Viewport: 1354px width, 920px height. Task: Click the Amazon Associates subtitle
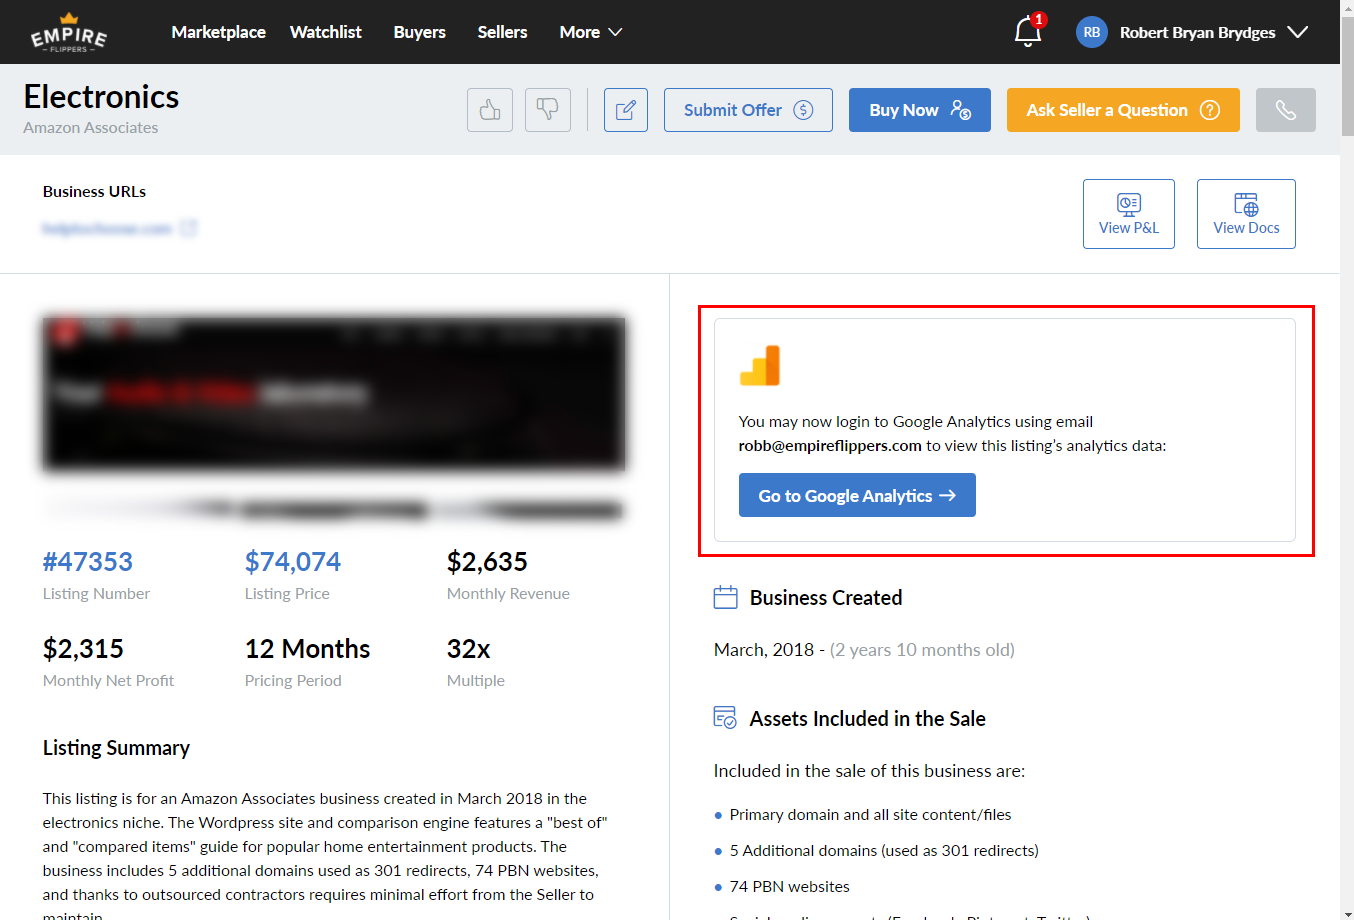pyautogui.click(x=91, y=128)
